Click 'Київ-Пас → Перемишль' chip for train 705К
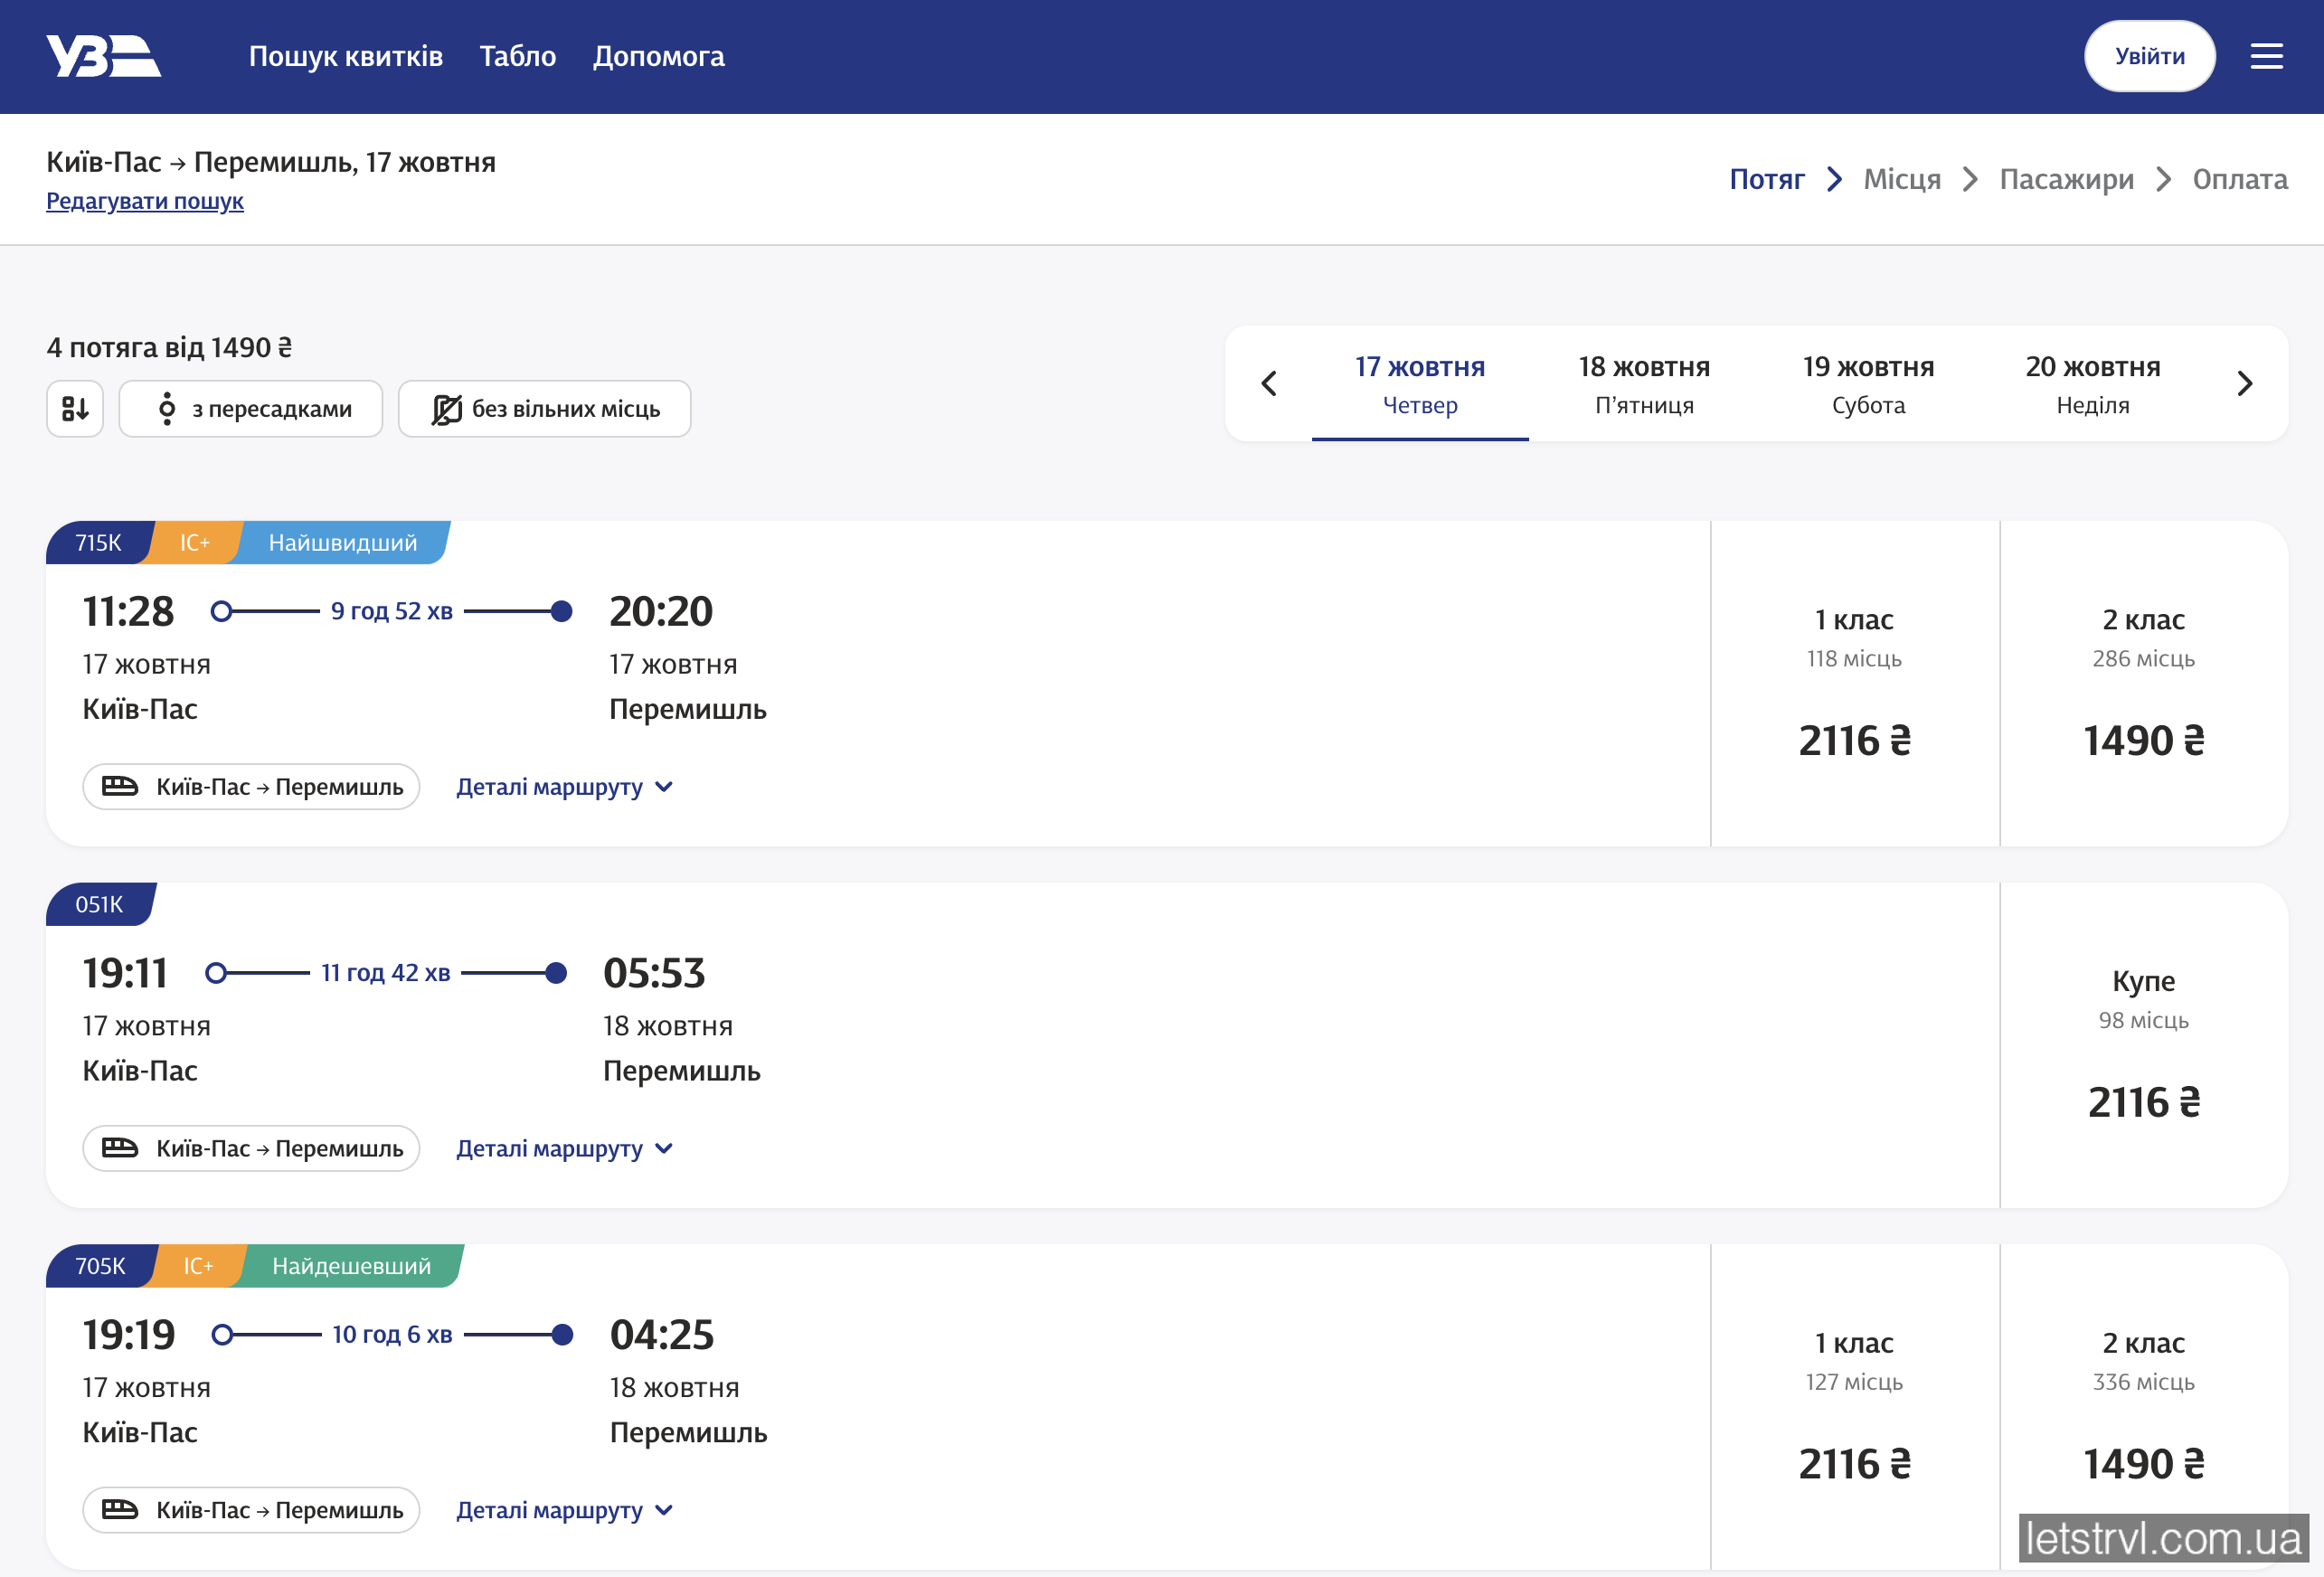 (x=251, y=1511)
